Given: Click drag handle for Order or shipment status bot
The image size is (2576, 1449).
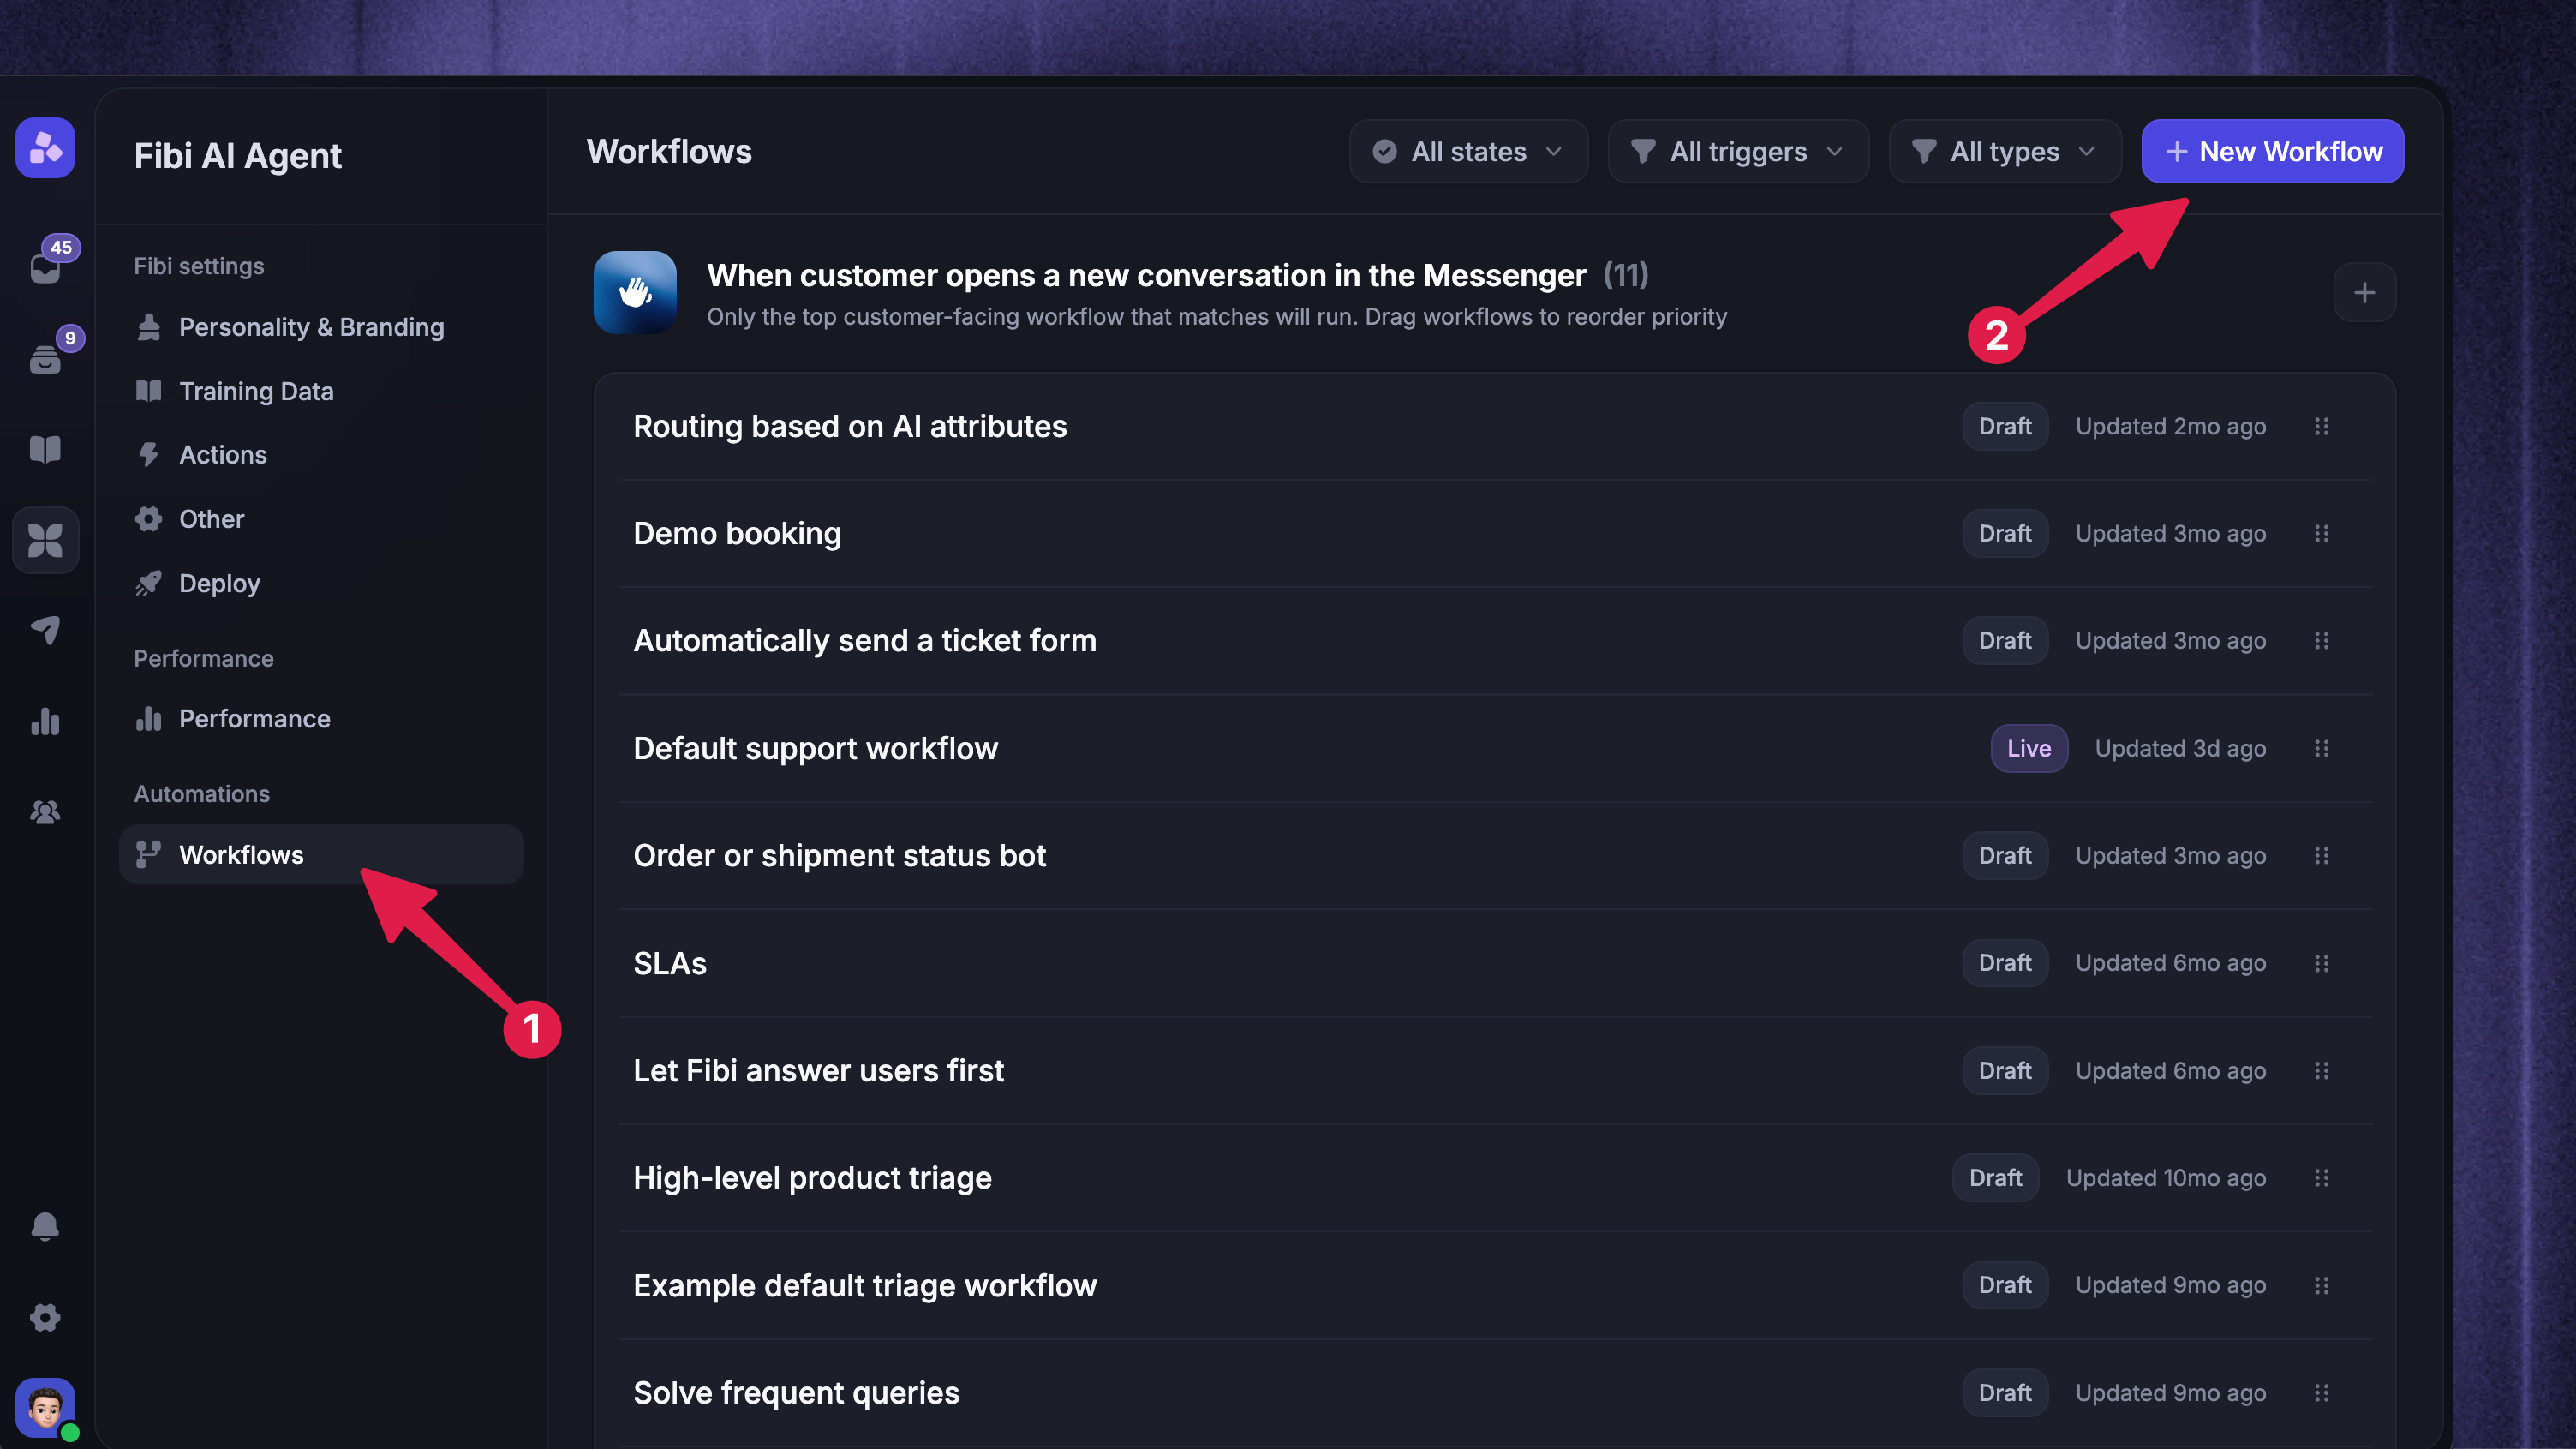Looking at the screenshot, I should pyautogui.click(x=2322, y=856).
